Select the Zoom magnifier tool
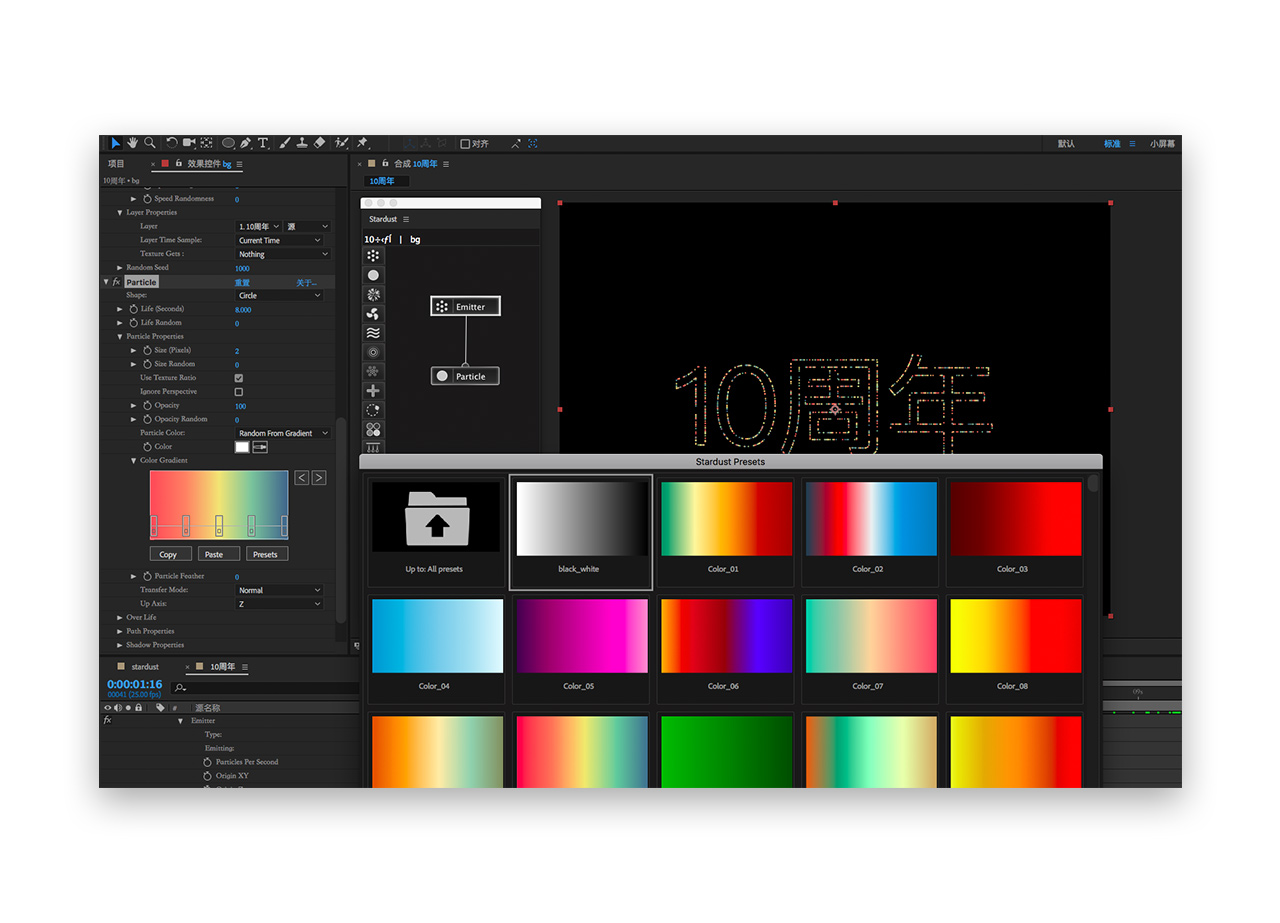The width and height of the screenshot is (1280, 923). point(150,143)
